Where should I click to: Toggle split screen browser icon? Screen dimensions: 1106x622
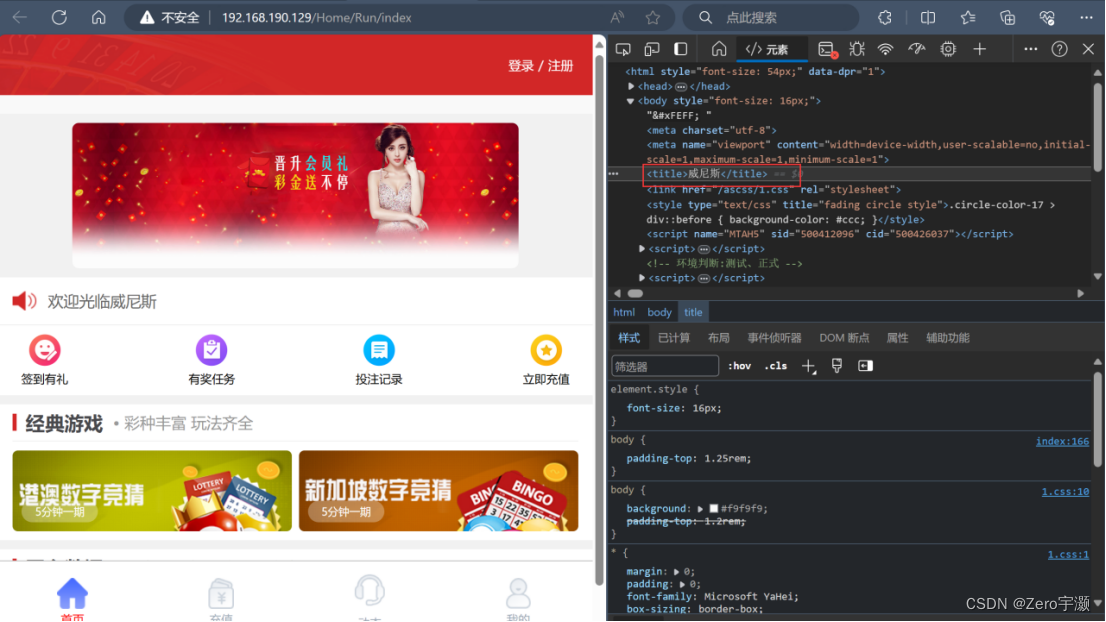coord(928,18)
